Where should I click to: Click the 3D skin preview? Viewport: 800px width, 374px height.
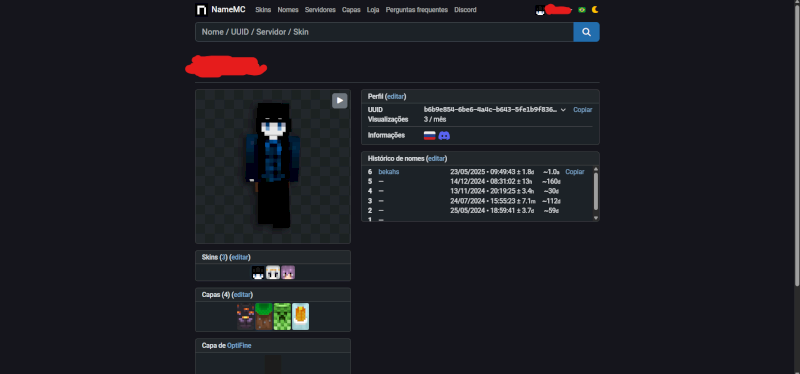[272, 166]
